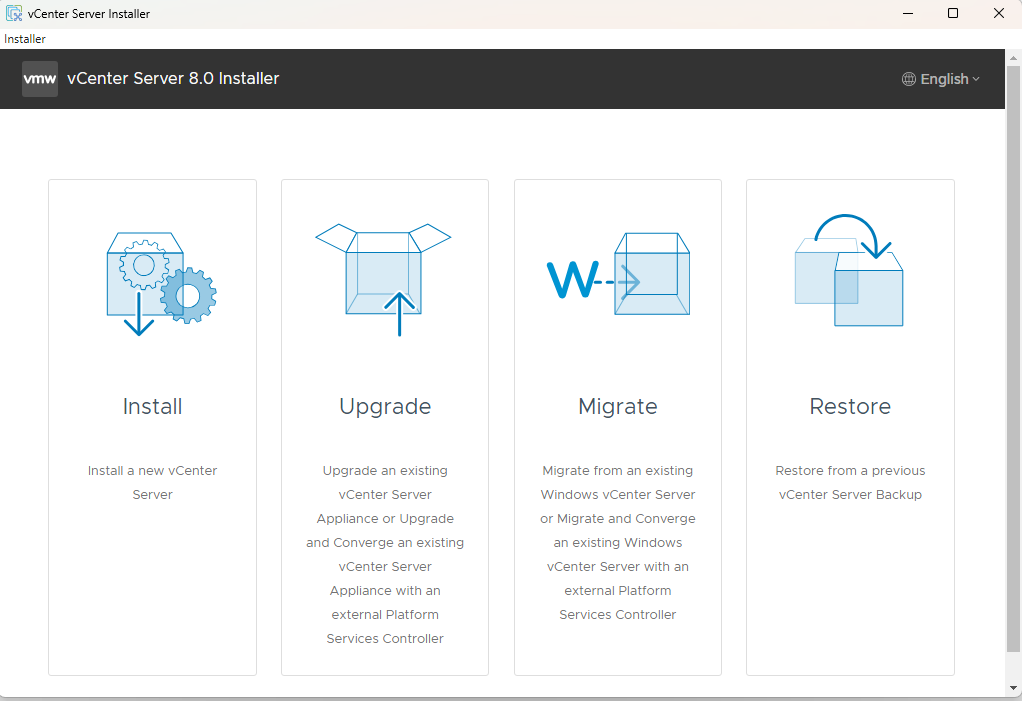The width and height of the screenshot is (1022, 701).
Task: Click 'Upgrade an existing vCenter Server Appliance' description
Action: [x=385, y=554]
